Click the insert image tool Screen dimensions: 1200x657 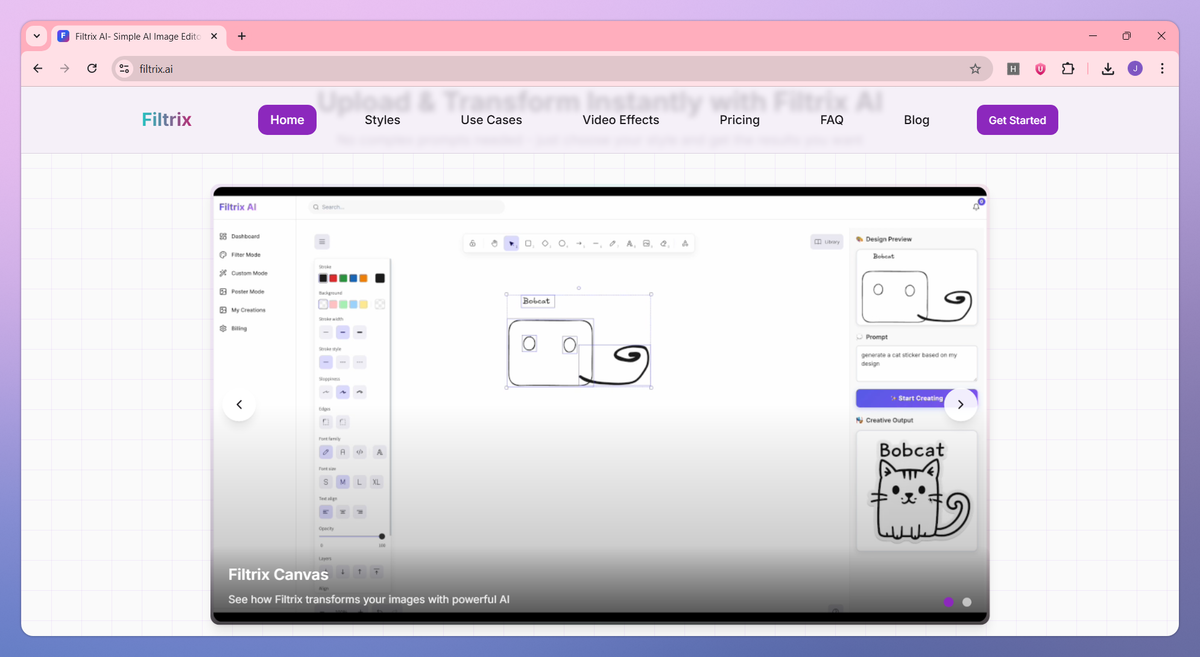coord(646,243)
